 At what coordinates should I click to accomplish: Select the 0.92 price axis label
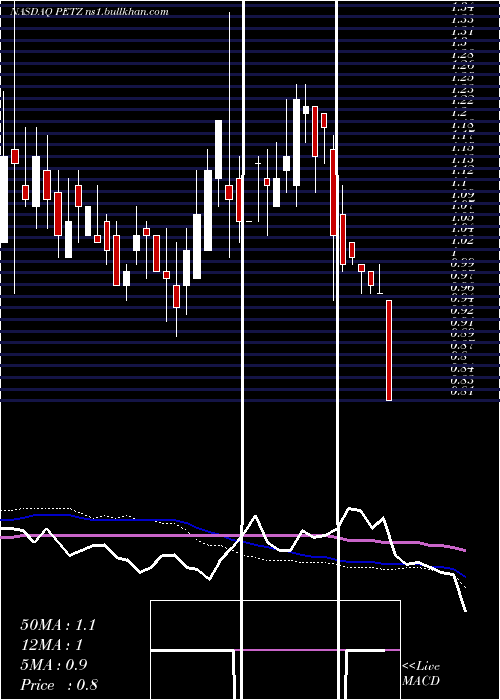tap(462, 311)
